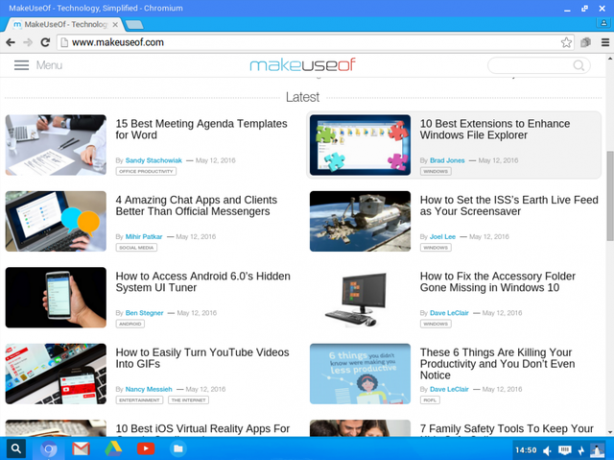Open Android 6.0's Hidden System UI Tuner article
This screenshot has height=460, width=614.
pyautogui.click(x=203, y=282)
